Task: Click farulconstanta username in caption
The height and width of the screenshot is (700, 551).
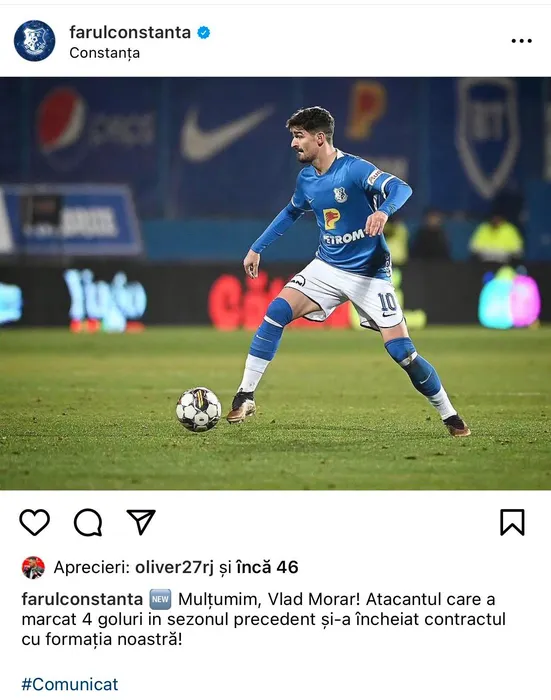Action: click(x=82, y=599)
